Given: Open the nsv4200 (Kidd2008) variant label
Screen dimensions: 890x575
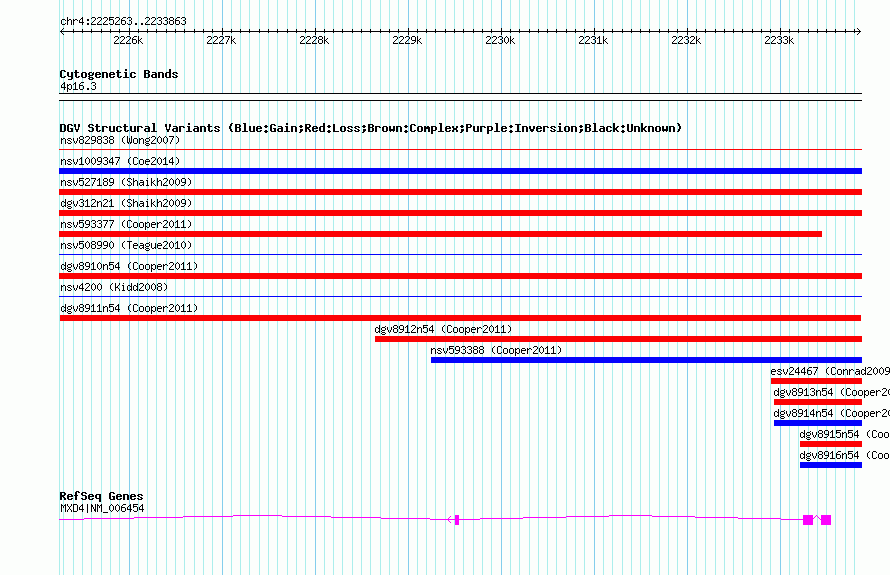Looking at the screenshot, I should pos(110,287).
